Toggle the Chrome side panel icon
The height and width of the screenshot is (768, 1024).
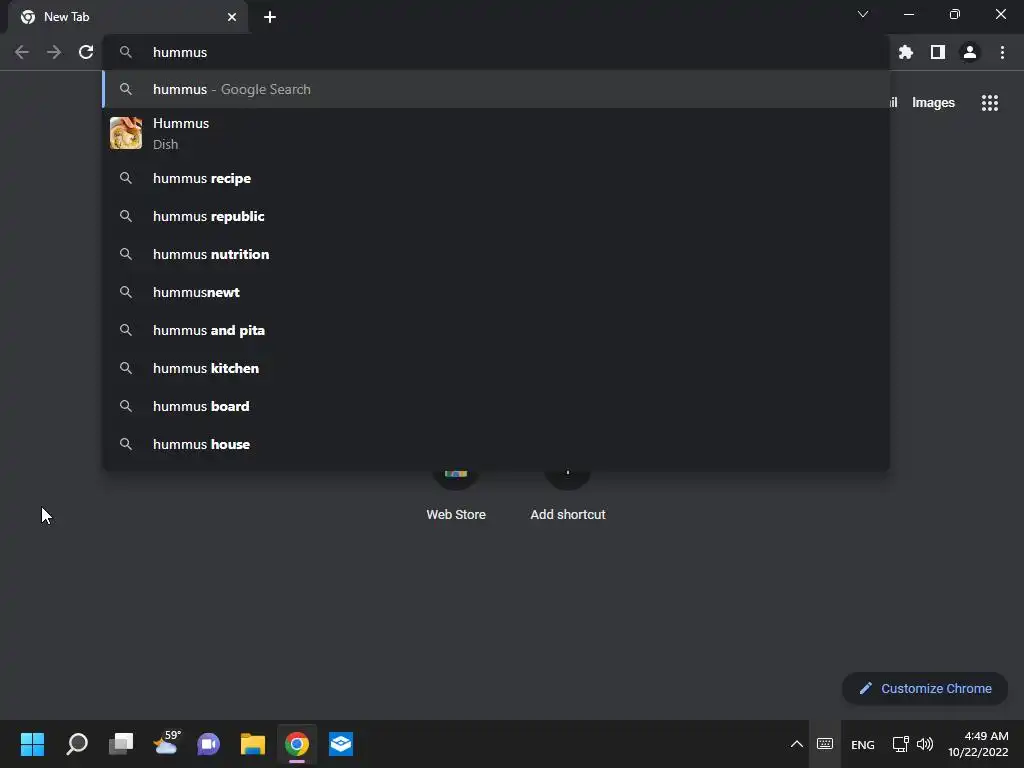938,52
